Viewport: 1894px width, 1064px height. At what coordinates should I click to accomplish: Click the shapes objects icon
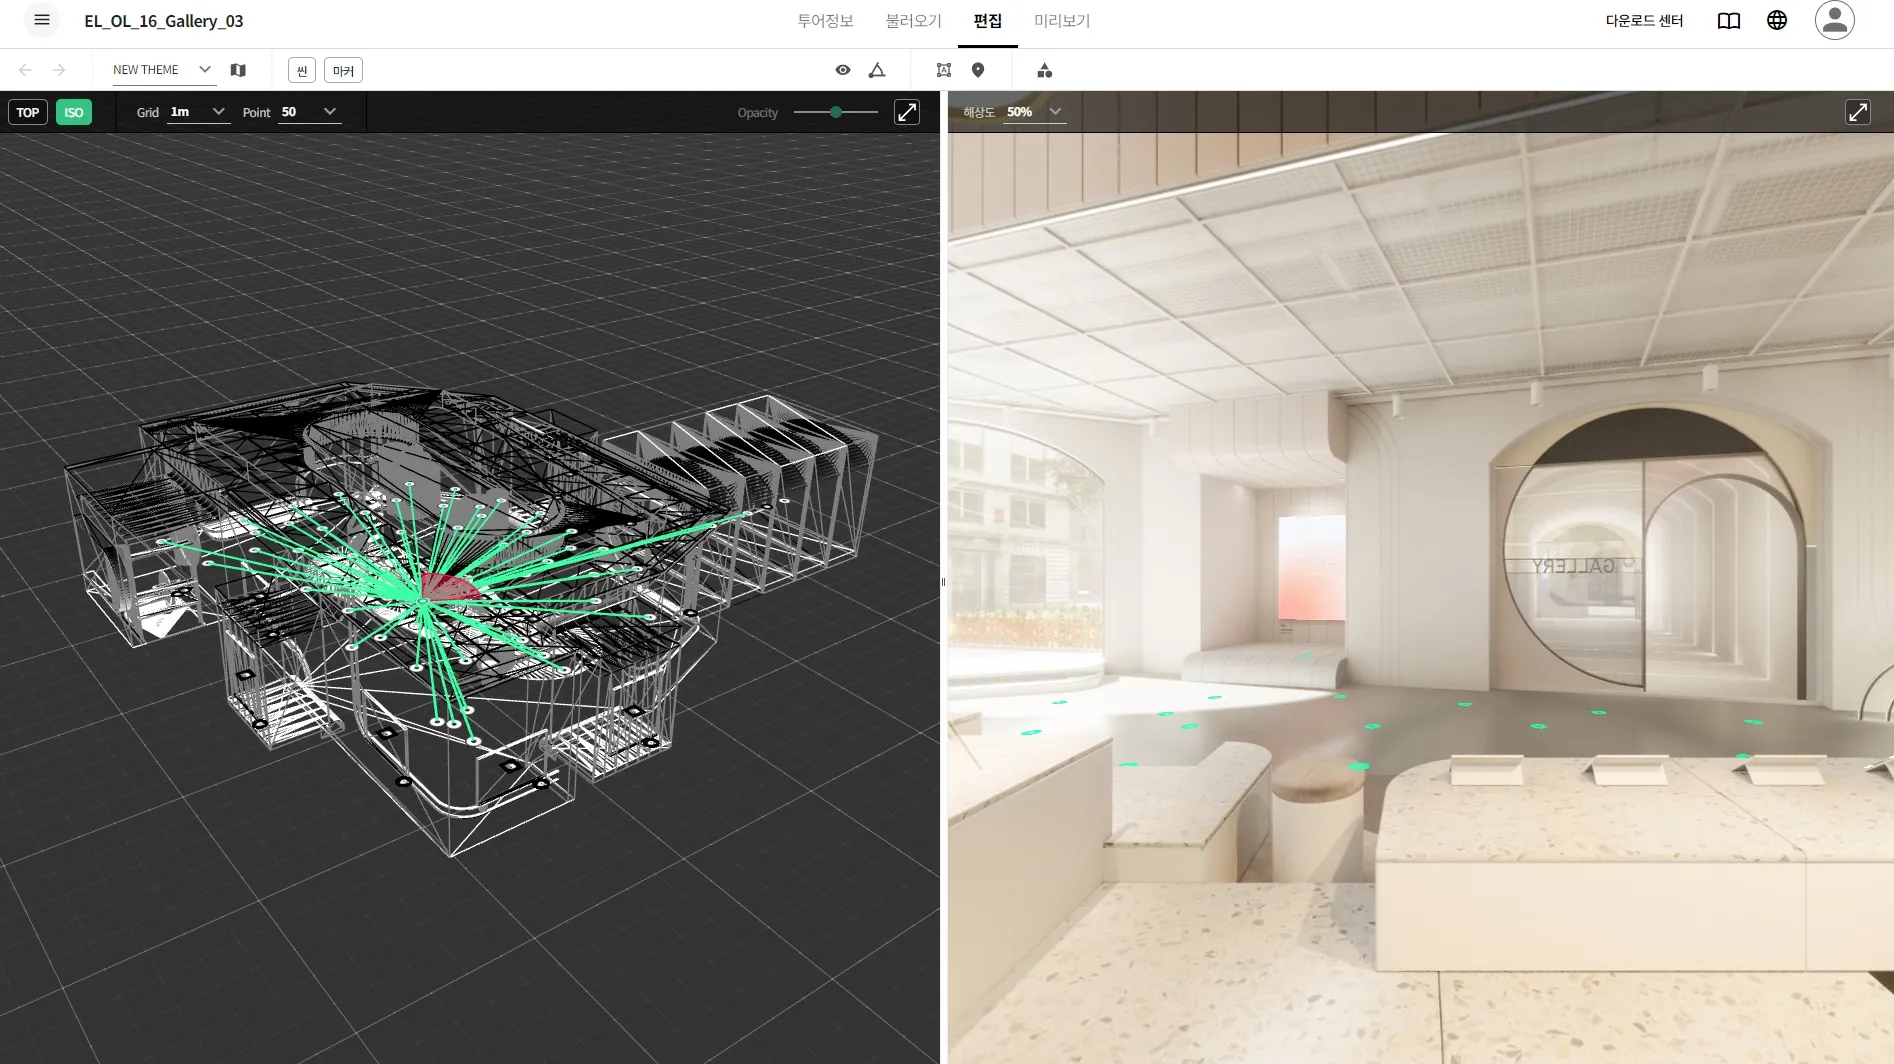1044,70
